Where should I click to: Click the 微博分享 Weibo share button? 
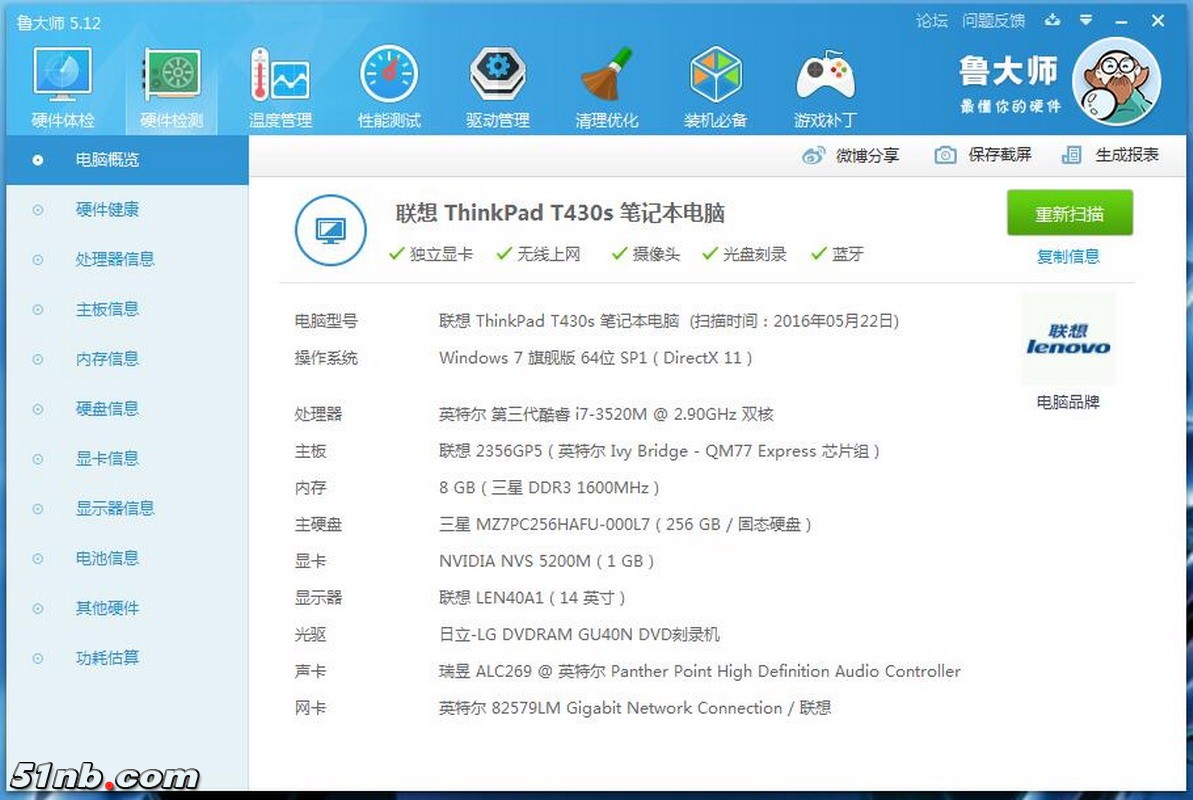(x=851, y=155)
